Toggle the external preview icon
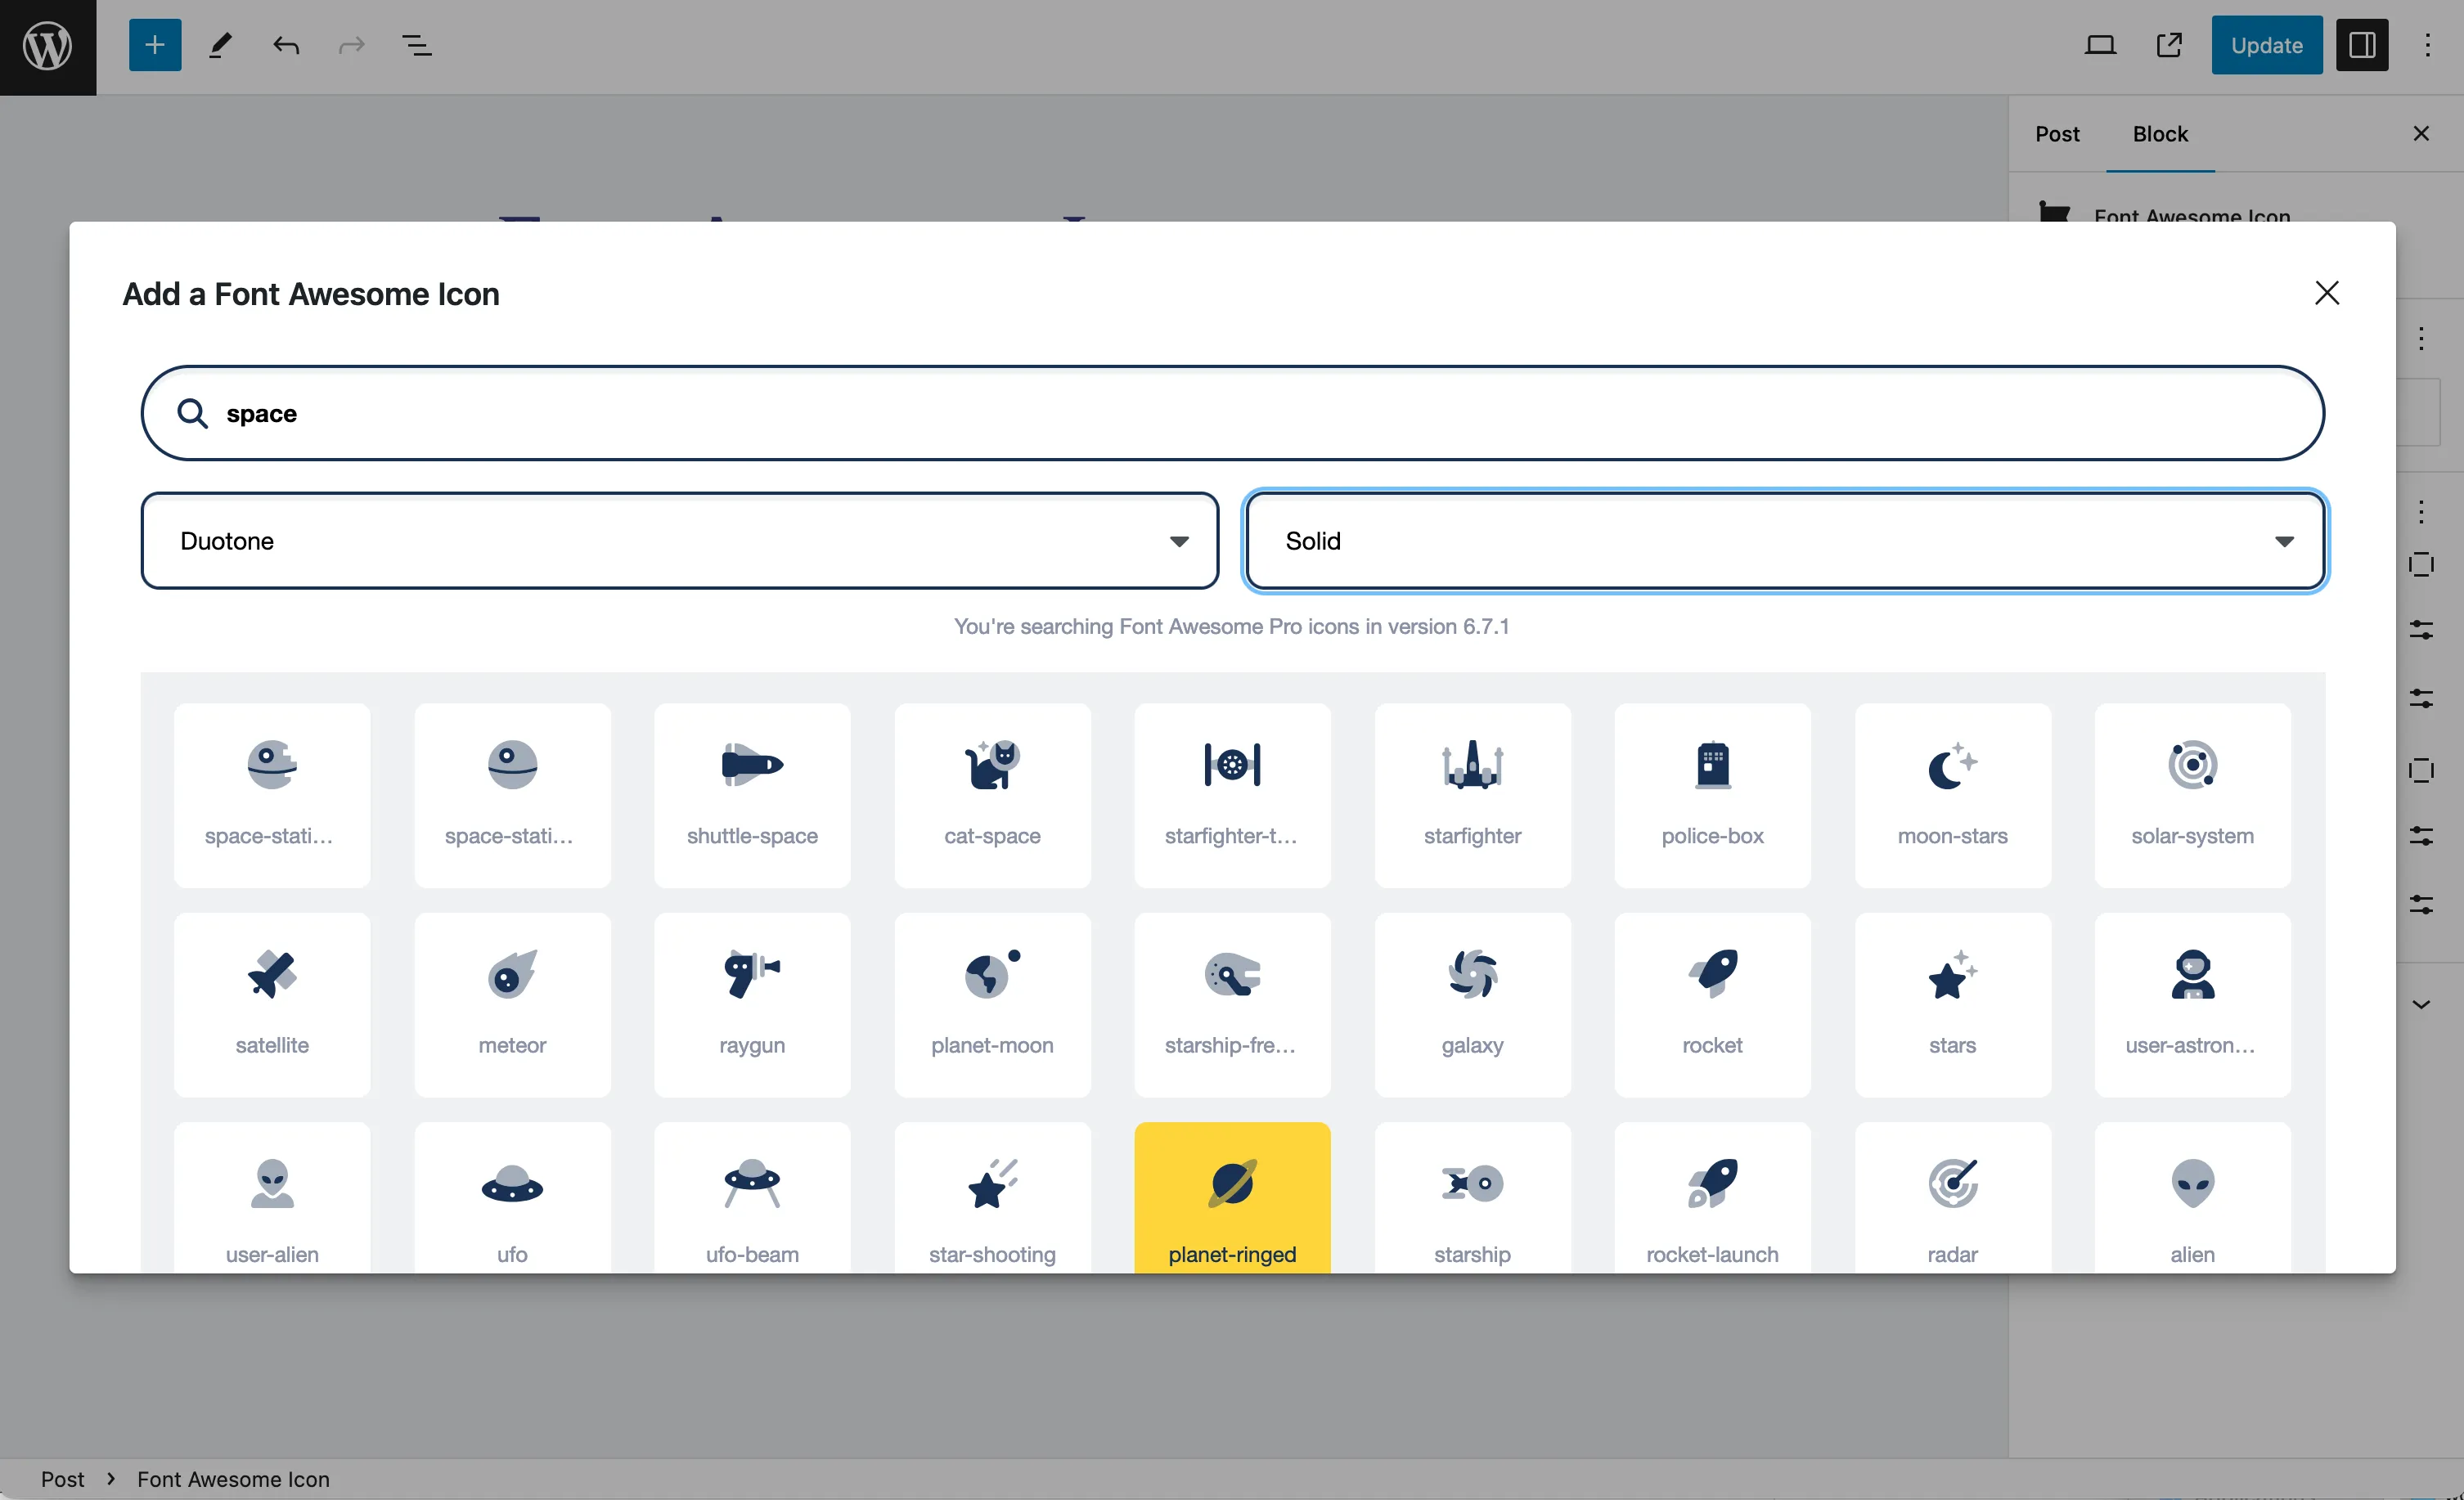Screen dimensions: 2464x1500 (x=2169, y=44)
